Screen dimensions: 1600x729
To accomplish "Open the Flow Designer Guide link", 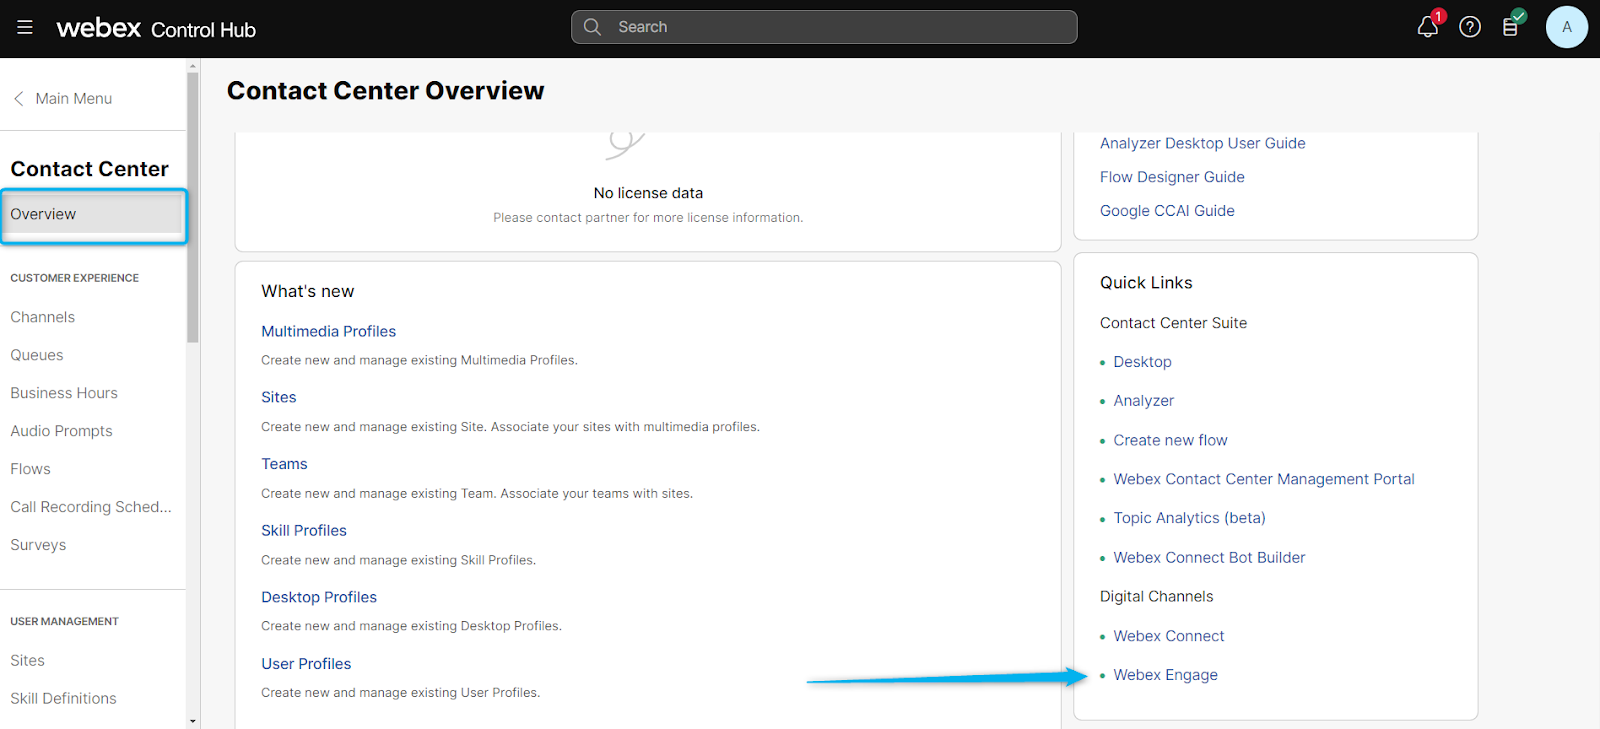I will click(1172, 177).
